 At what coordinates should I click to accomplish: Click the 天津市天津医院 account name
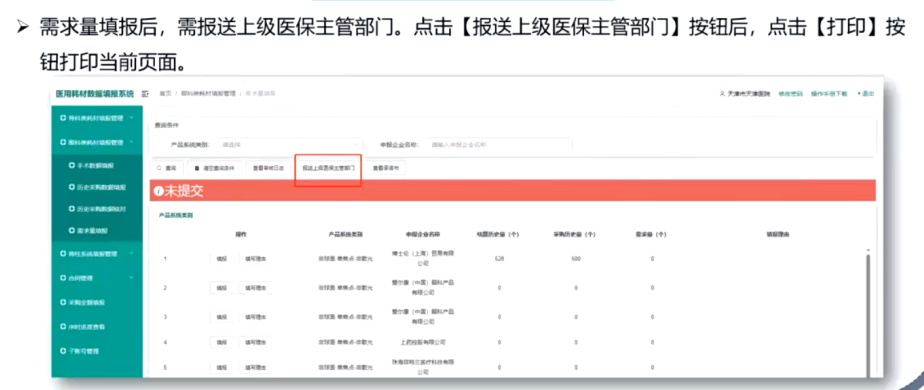click(749, 94)
